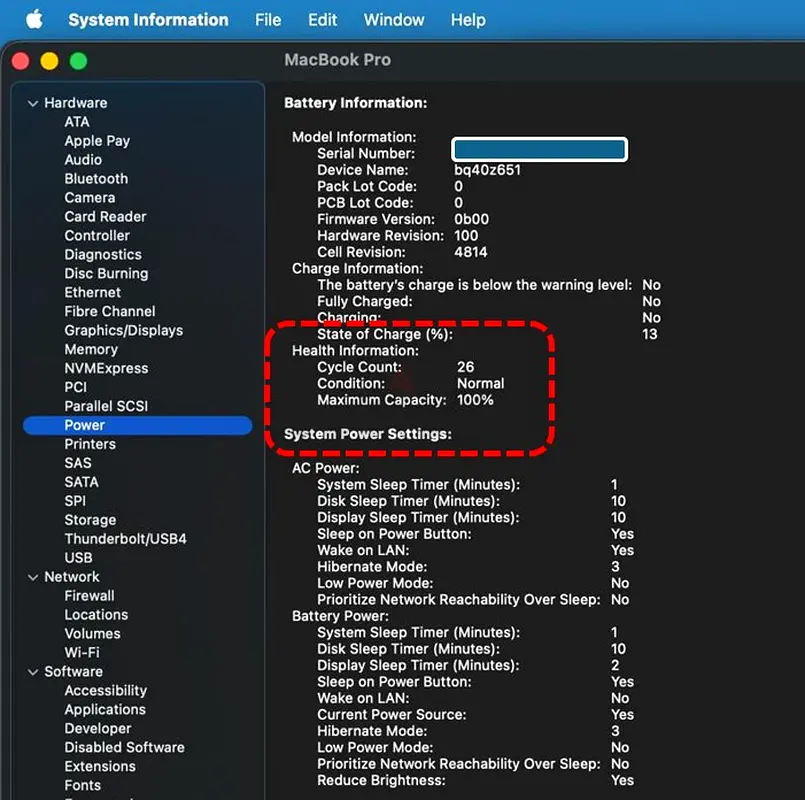Screen dimensions: 805x800
Task: Select Ethernet in the sidebar
Action: click(x=92, y=293)
